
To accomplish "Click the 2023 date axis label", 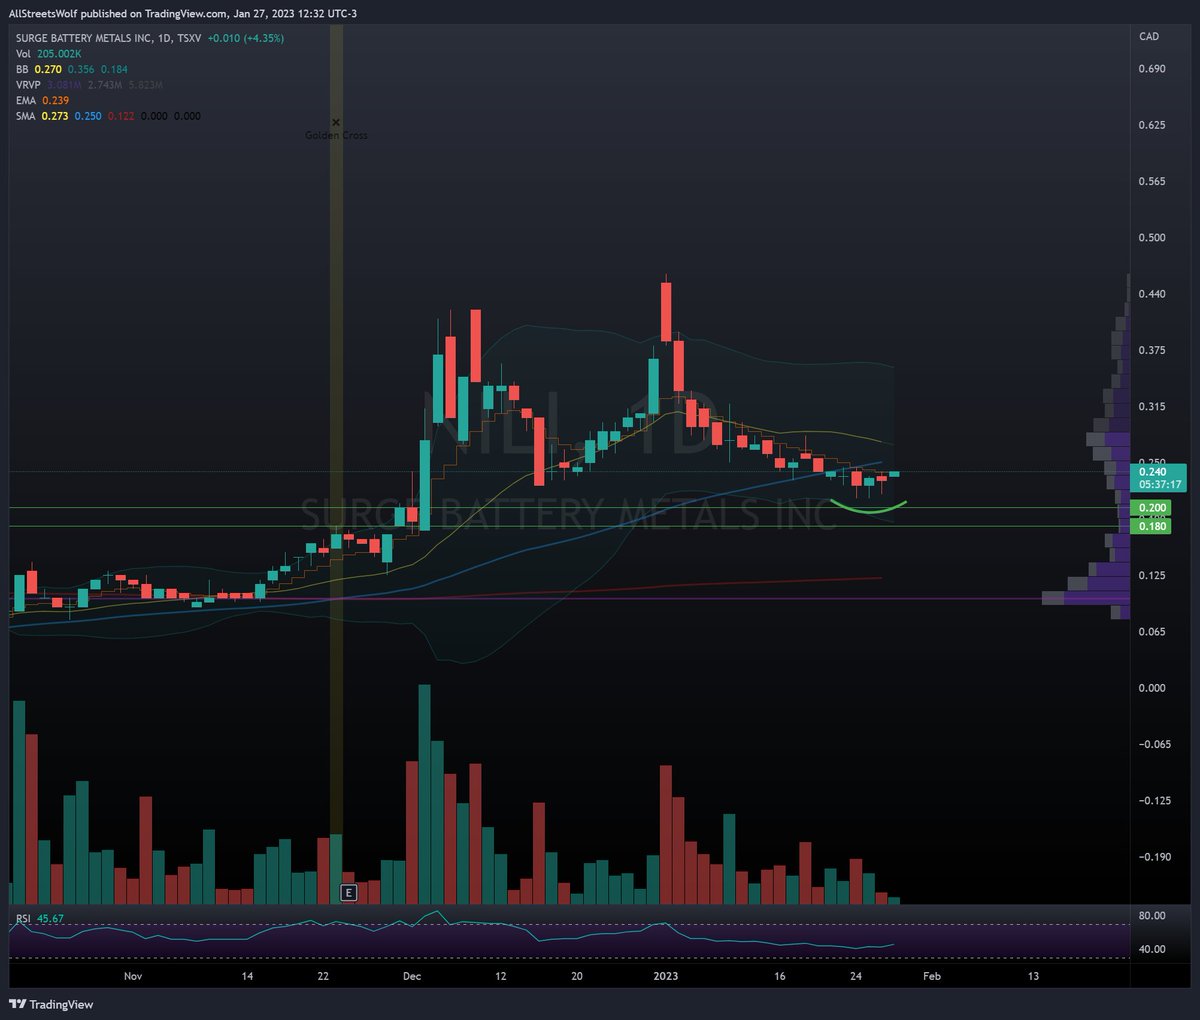I will point(665,976).
